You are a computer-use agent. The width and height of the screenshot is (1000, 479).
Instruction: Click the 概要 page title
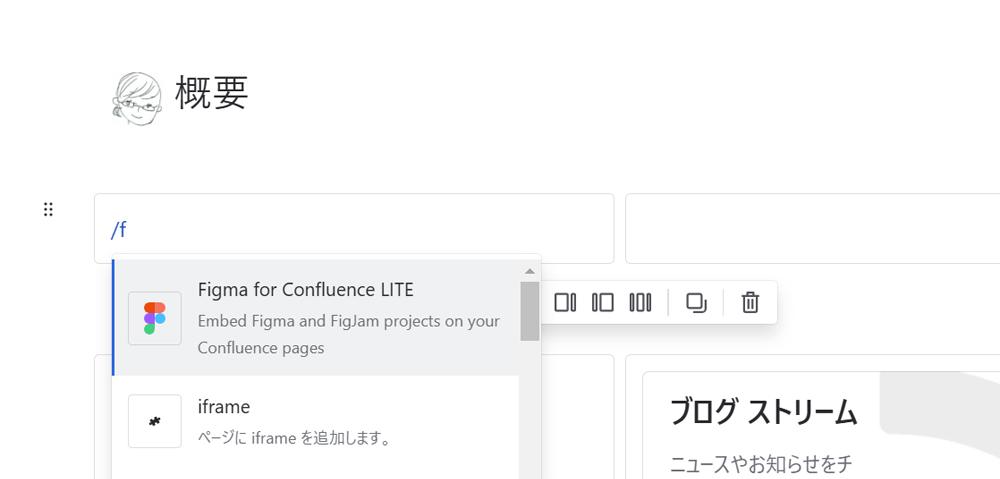[x=212, y=93]
